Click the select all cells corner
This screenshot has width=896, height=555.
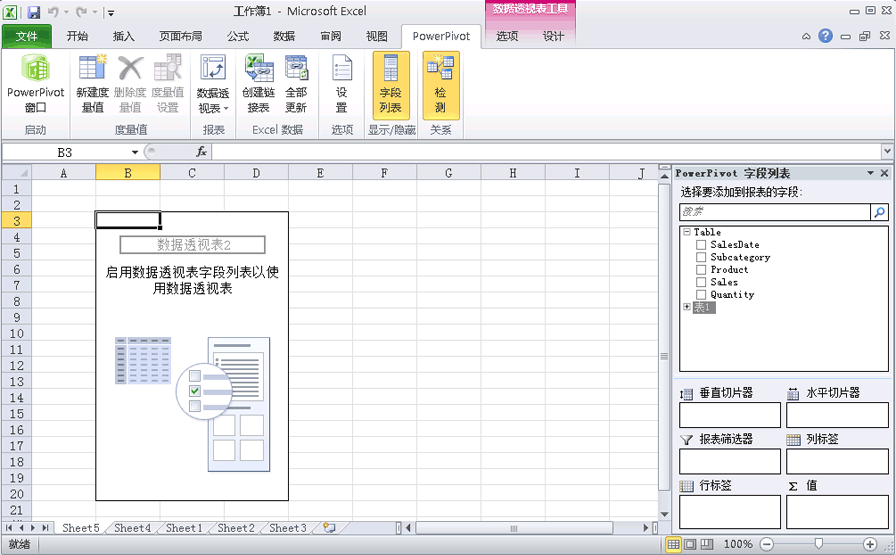[x=17, y=172]
